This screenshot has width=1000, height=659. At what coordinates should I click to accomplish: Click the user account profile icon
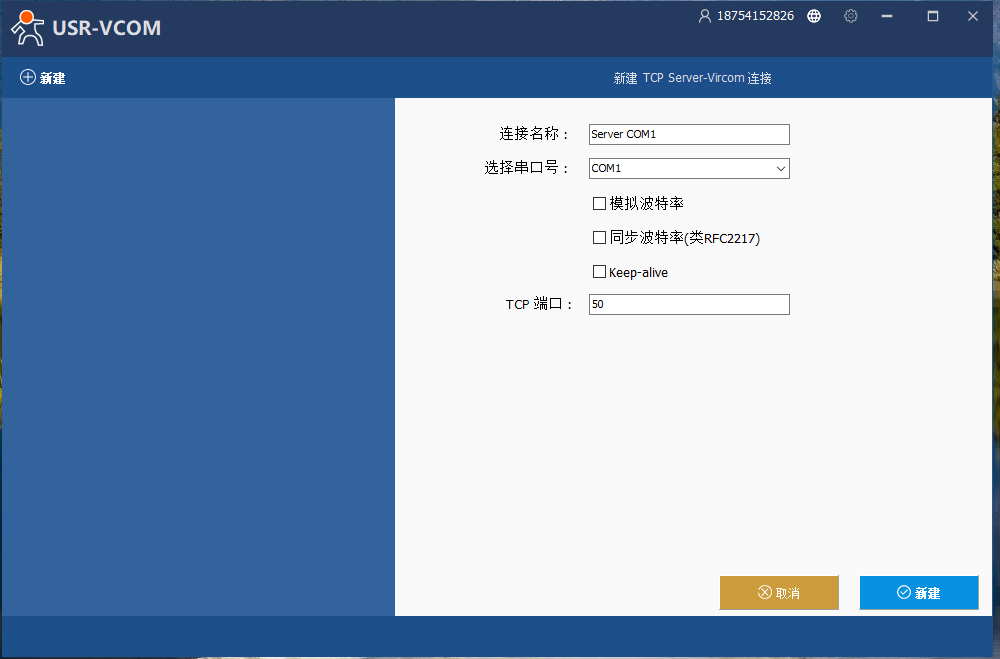[705, 16]
